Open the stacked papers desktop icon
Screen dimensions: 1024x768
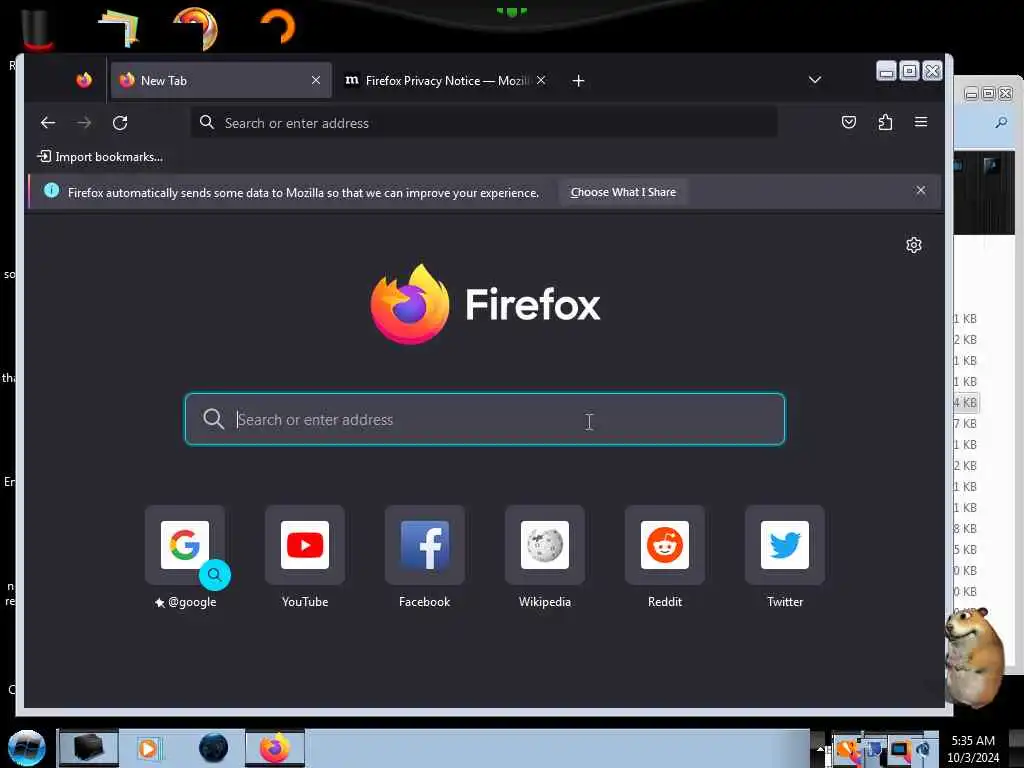pos(118,29)
